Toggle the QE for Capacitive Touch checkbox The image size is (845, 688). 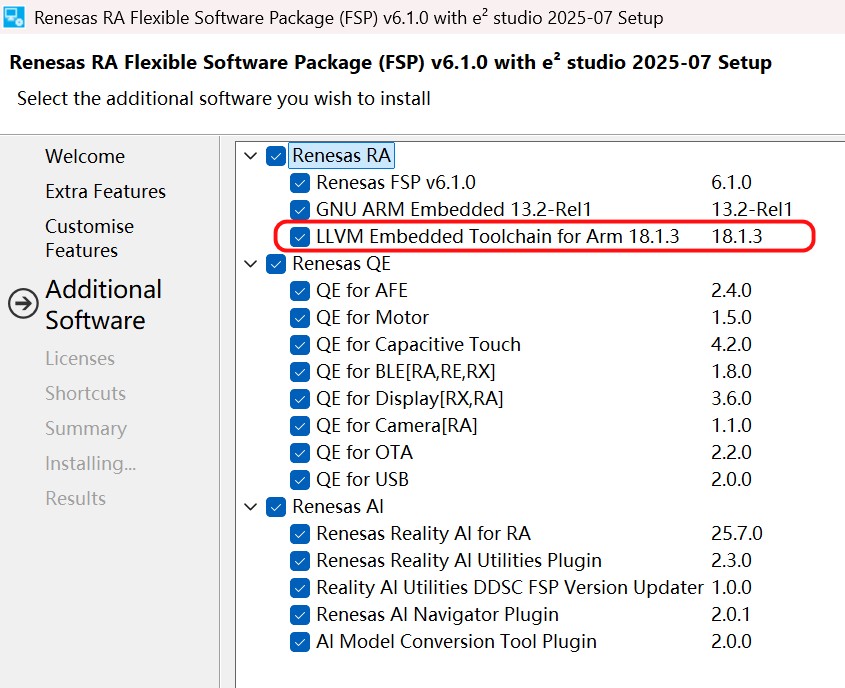pos(300,345)
